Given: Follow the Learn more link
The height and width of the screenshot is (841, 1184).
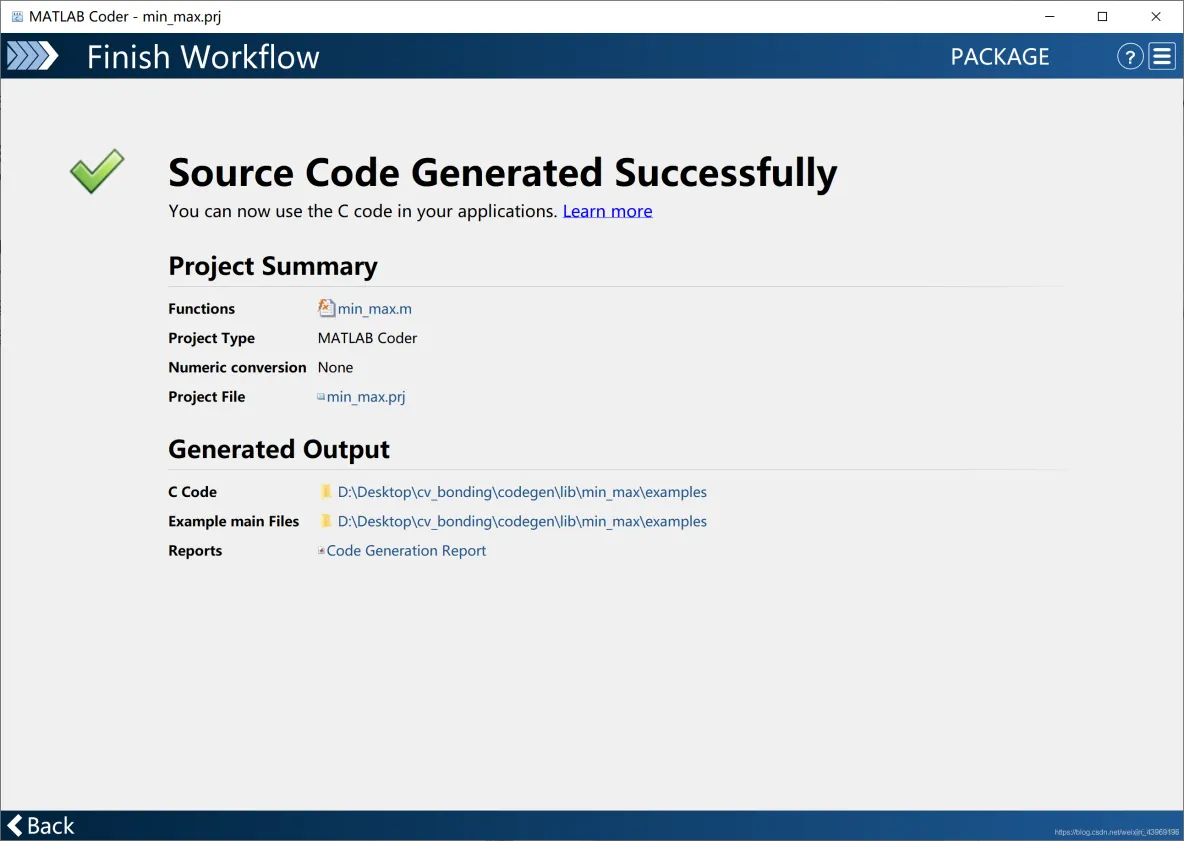Looking at the screenshot, I should [x=607, y=211].
